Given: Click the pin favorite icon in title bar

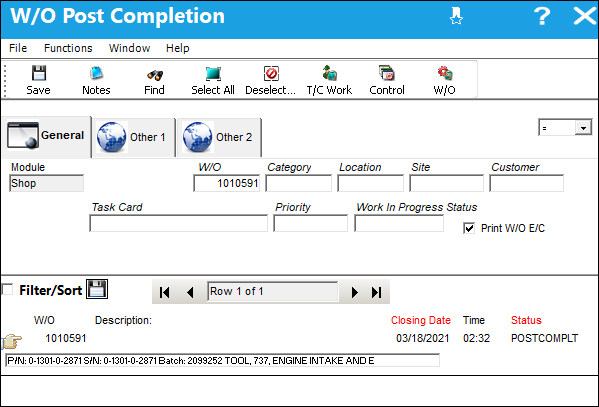Looking at the screenshot, I should (x=456, y=16).
